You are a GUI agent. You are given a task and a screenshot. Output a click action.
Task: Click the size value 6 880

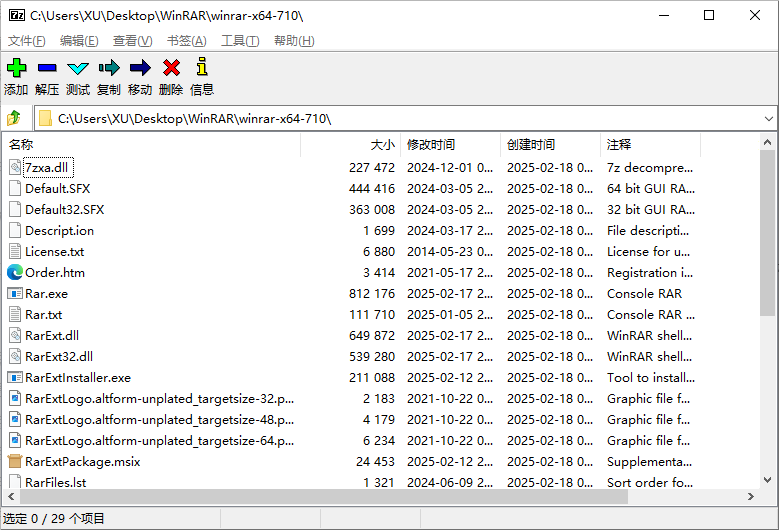point(379,252)
